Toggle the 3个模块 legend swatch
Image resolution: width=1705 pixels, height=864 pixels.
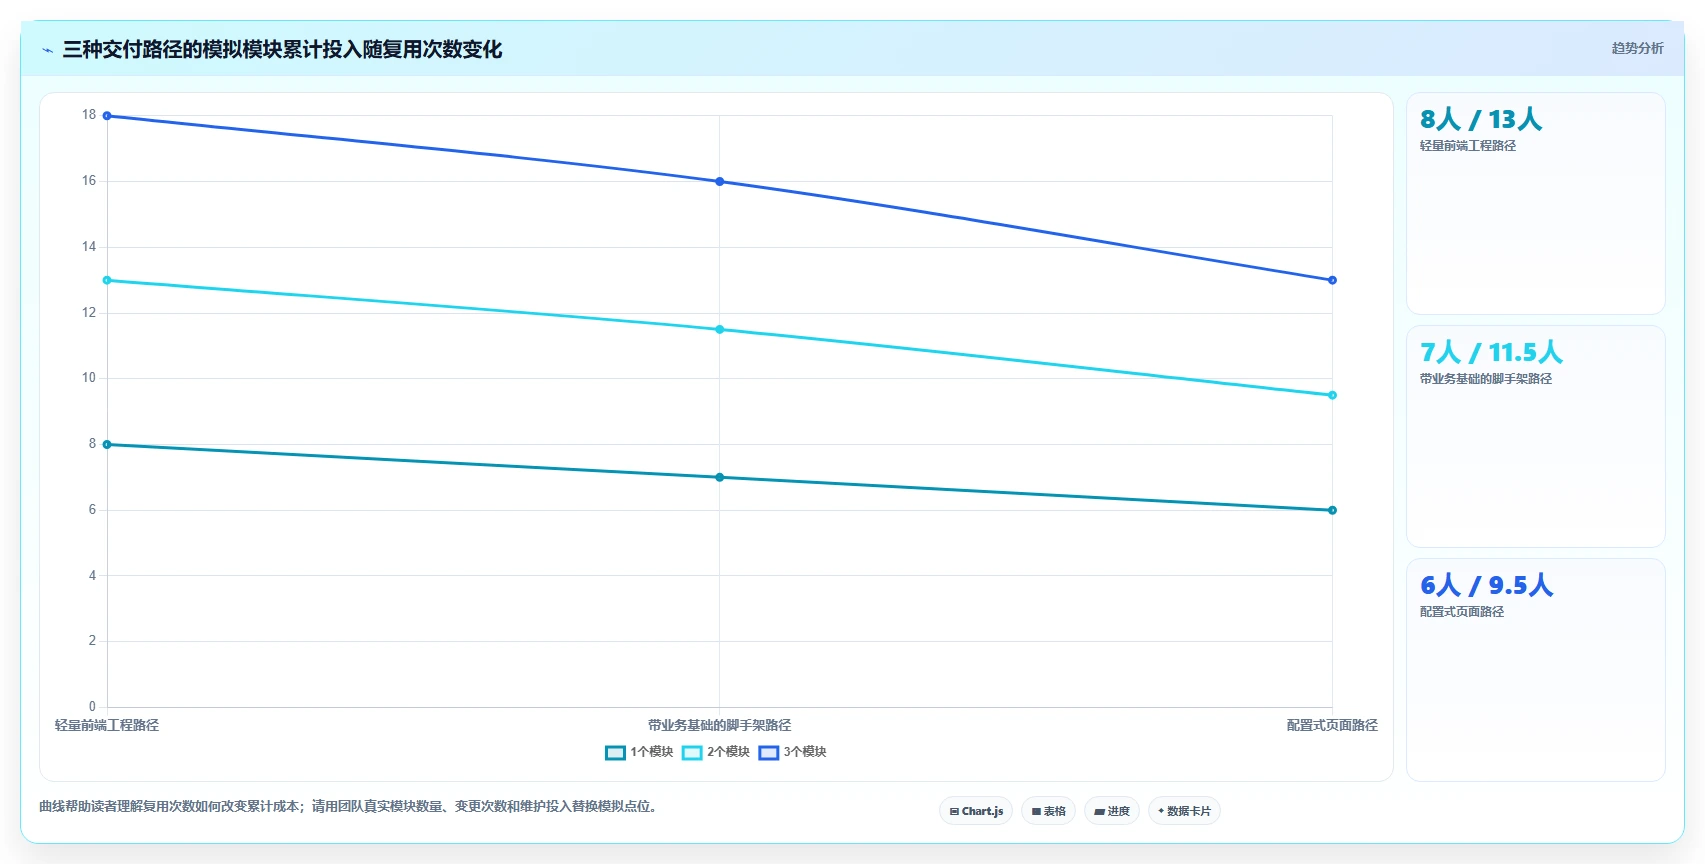pyautogui.click(x=769, y=753)
